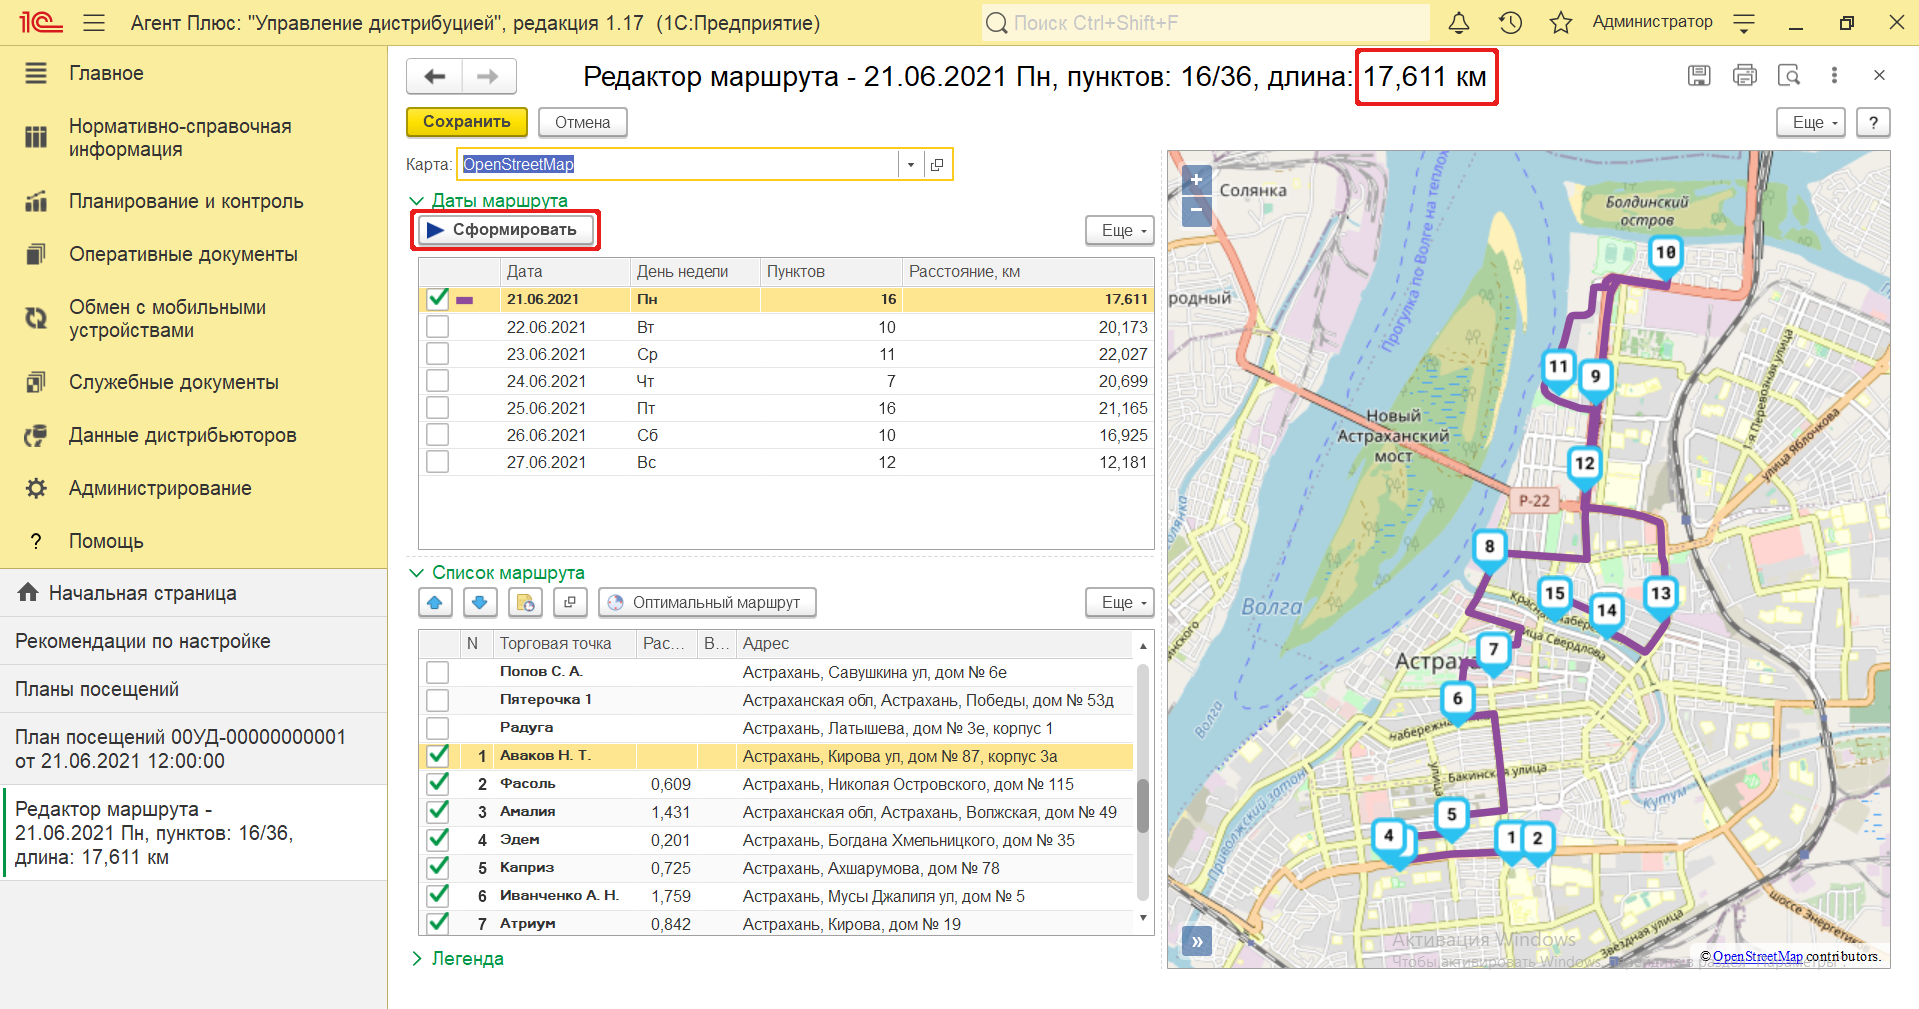The image size is (1919, 1009).
Task: Click the back arrow navigation button
Action: click(434, 76)
